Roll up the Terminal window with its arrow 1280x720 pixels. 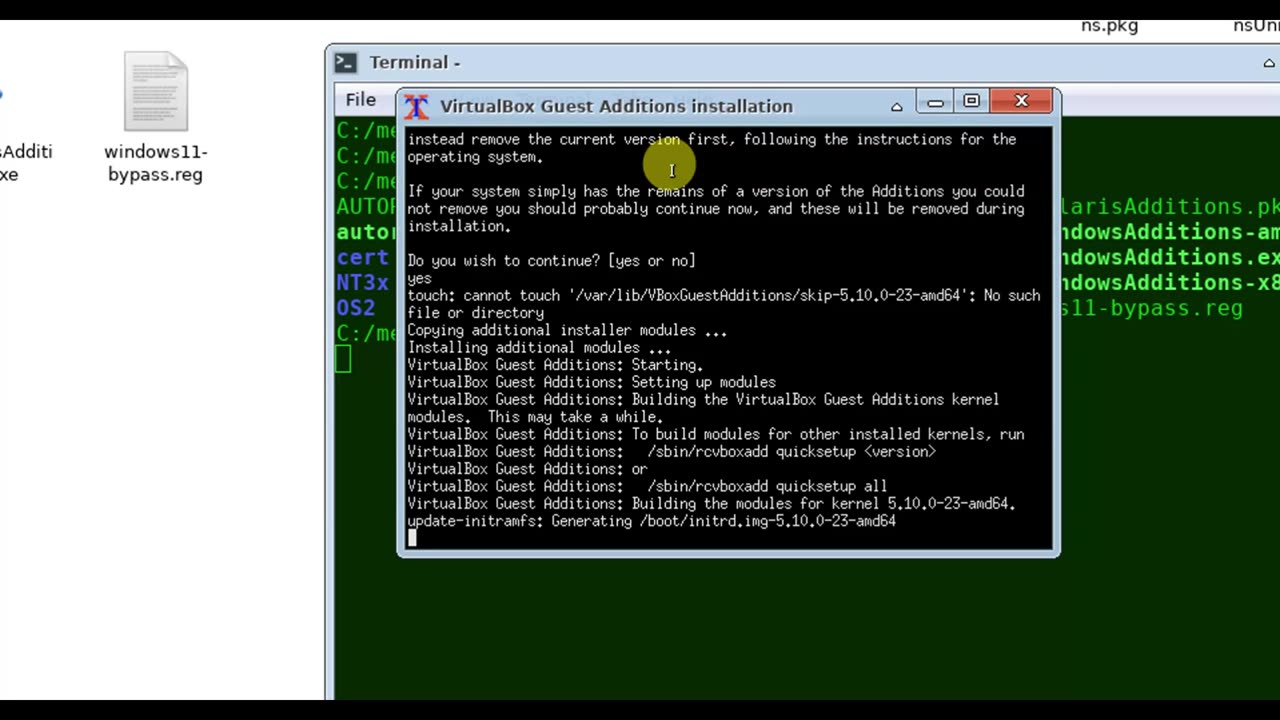pyautogui.click(x=1269, y=63)
